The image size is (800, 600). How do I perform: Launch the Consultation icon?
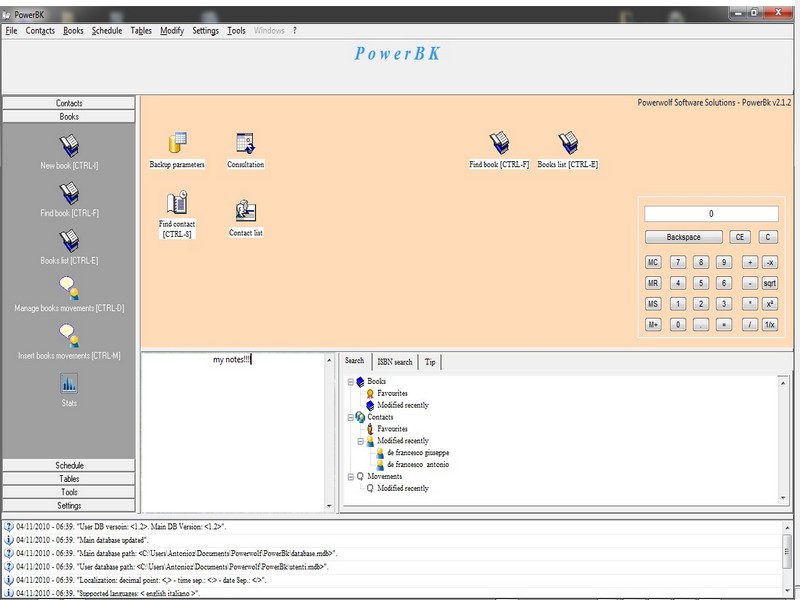pos(245,144)
